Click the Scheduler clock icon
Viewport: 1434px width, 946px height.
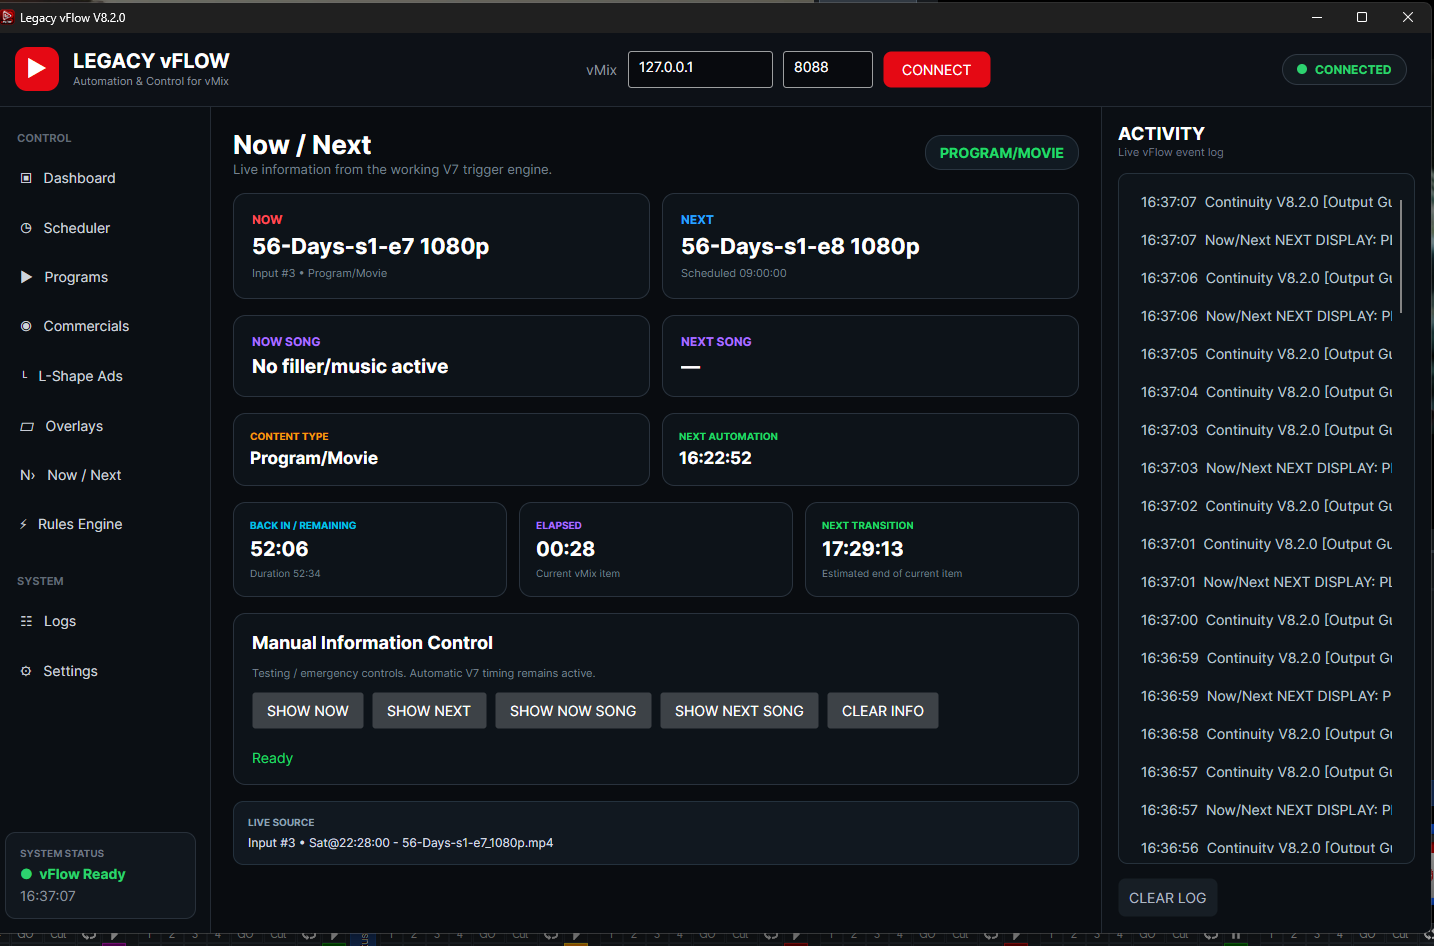pos(26,228)
